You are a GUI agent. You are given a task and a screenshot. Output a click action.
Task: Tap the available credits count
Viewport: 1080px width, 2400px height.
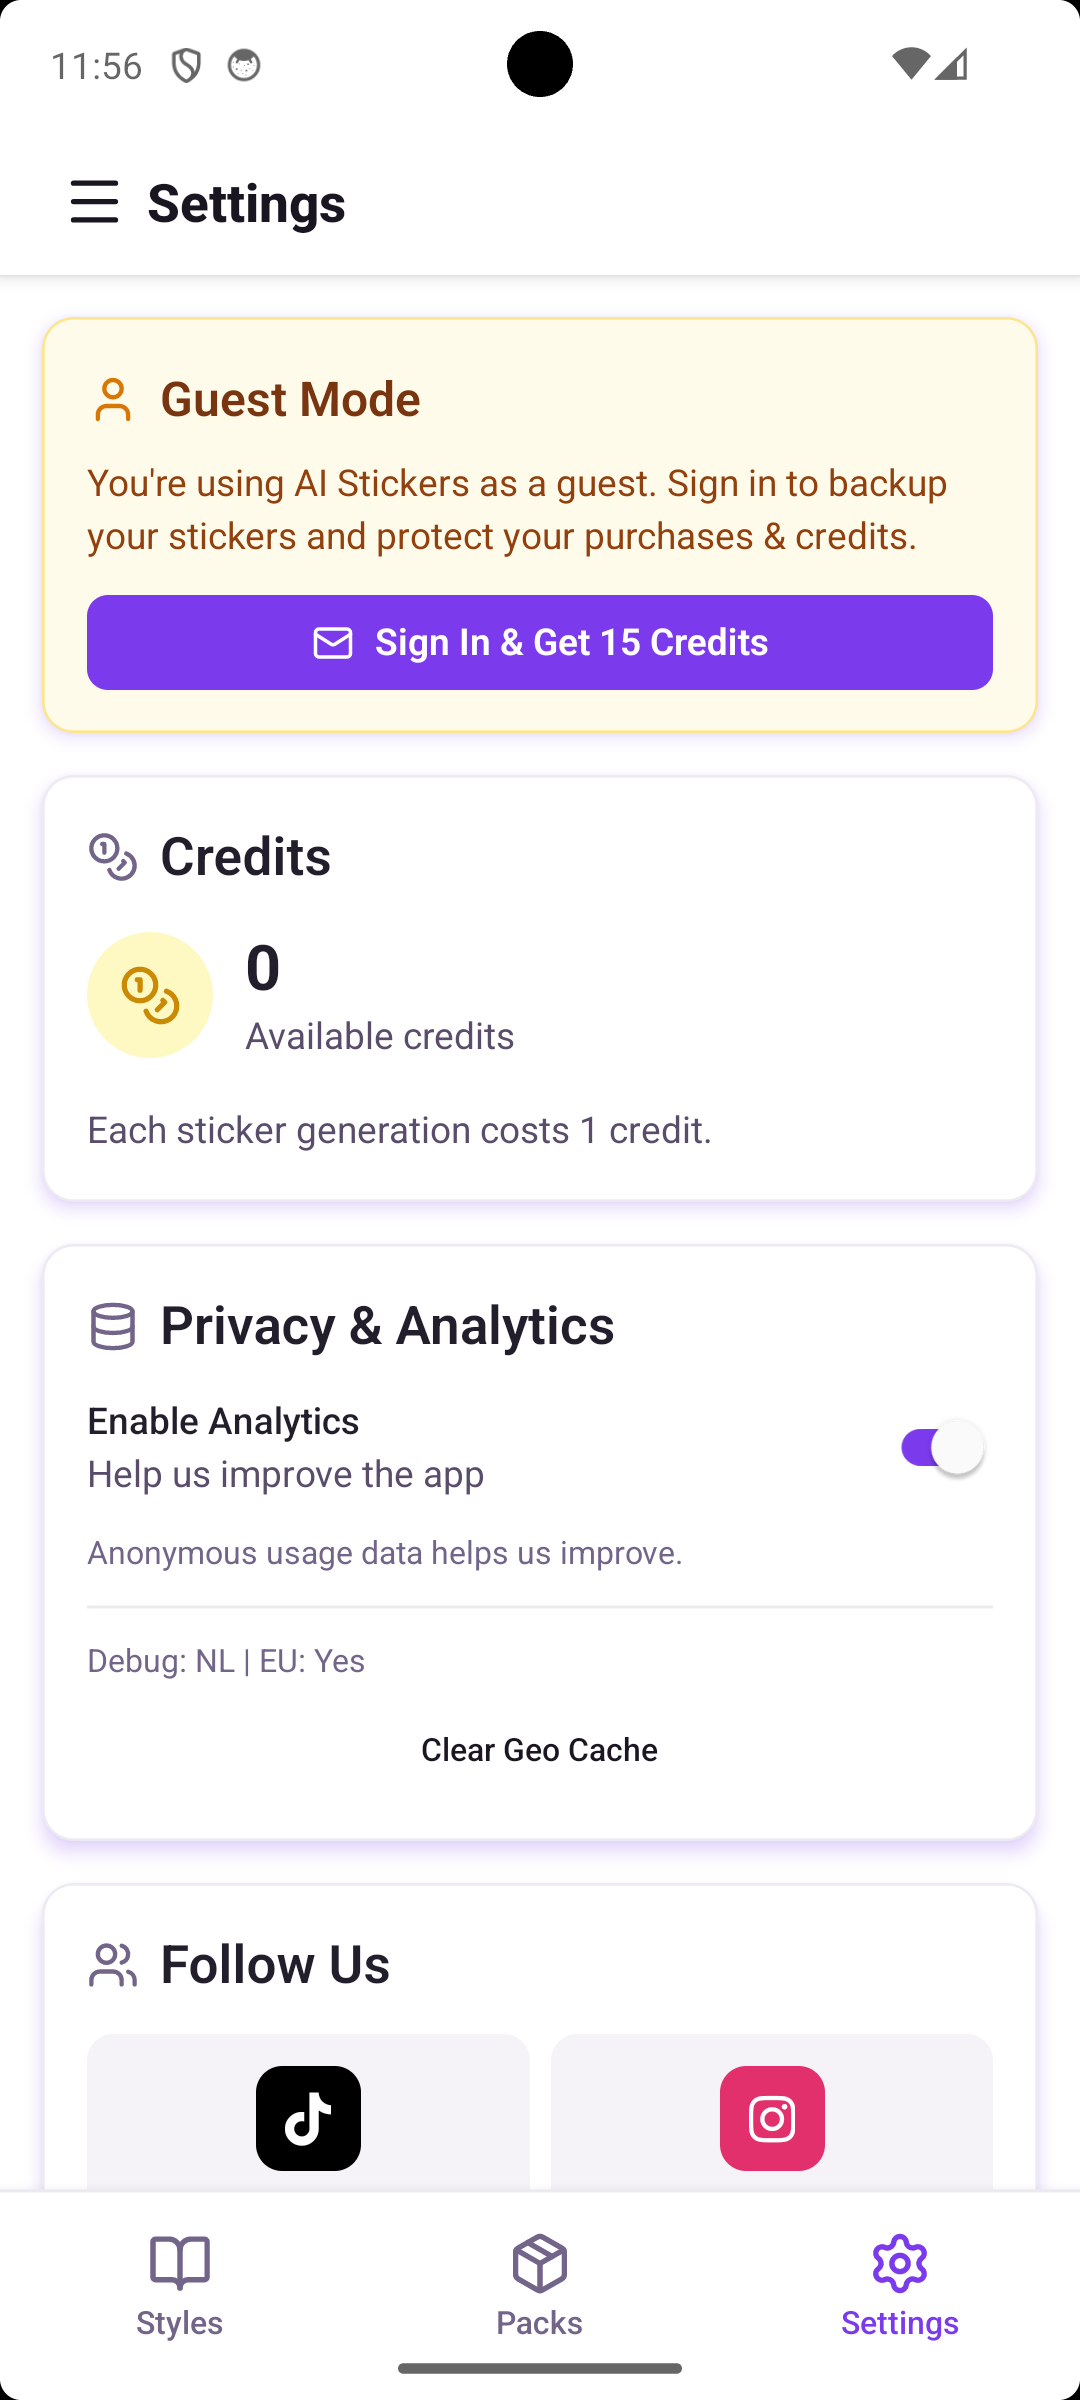[263, 968]
